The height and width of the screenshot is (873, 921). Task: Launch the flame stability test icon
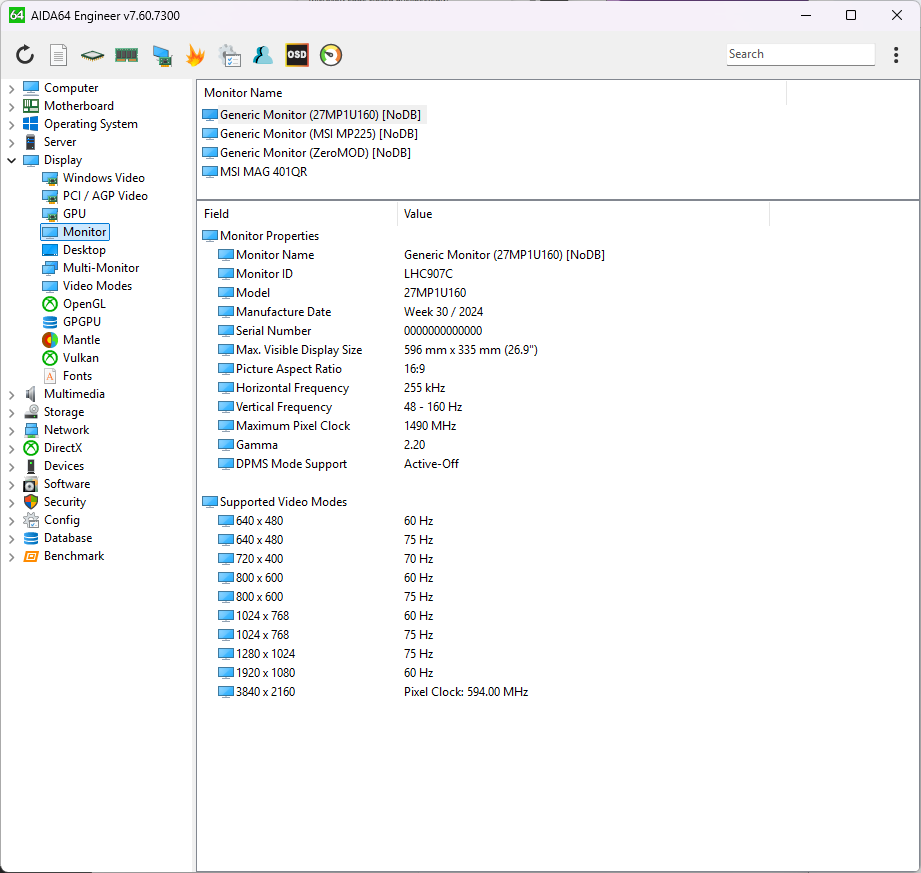(x=196, y=55)
